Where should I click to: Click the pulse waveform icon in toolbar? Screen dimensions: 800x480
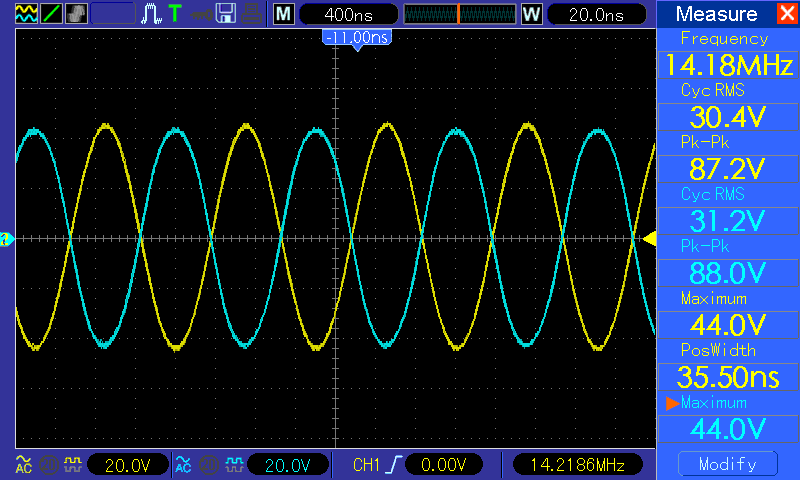151,14
